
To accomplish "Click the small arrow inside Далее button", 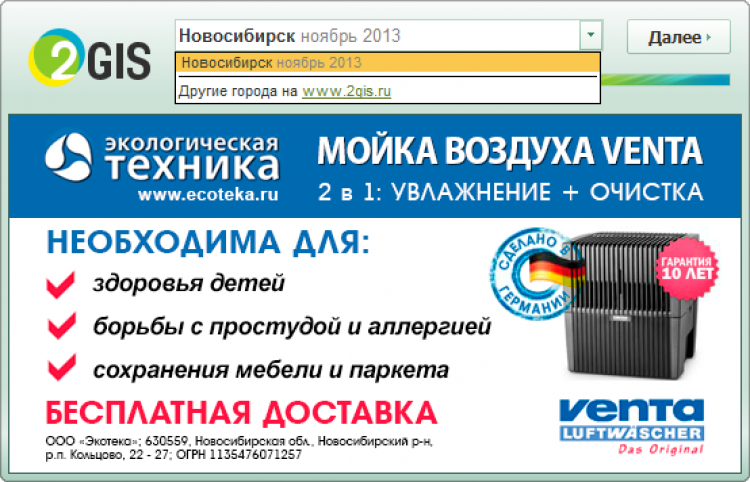I will pyautogui.click(x=708, y=37).
